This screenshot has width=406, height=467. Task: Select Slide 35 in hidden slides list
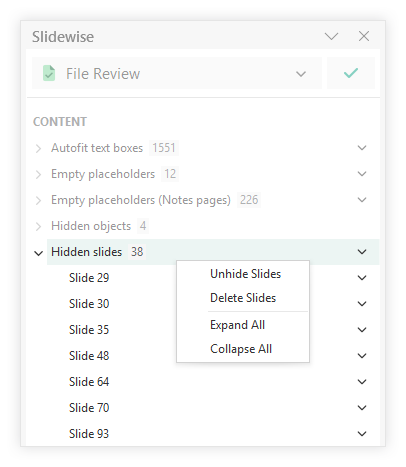89,330
